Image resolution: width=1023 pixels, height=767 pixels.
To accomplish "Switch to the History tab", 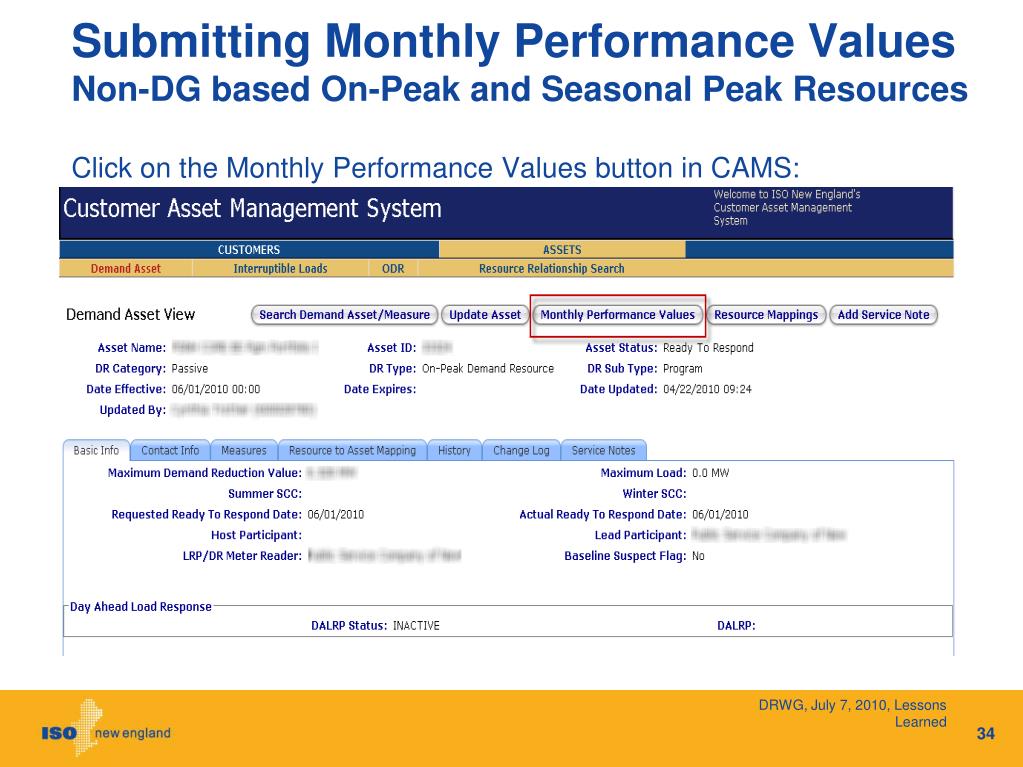I will click(x=454, y=451).
